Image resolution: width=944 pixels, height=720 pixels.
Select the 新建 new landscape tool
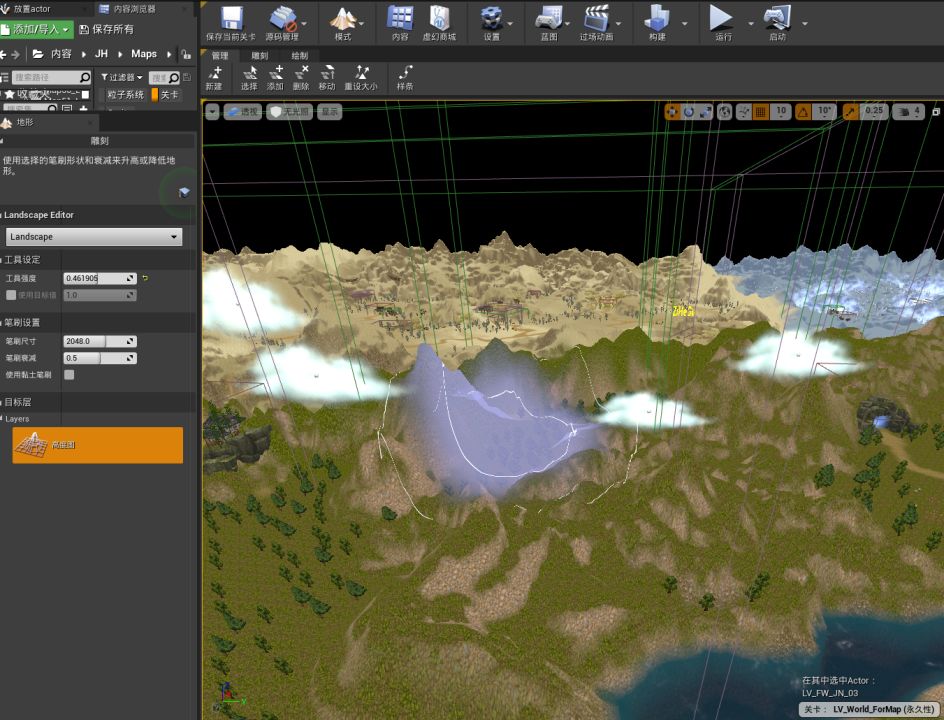213,77
